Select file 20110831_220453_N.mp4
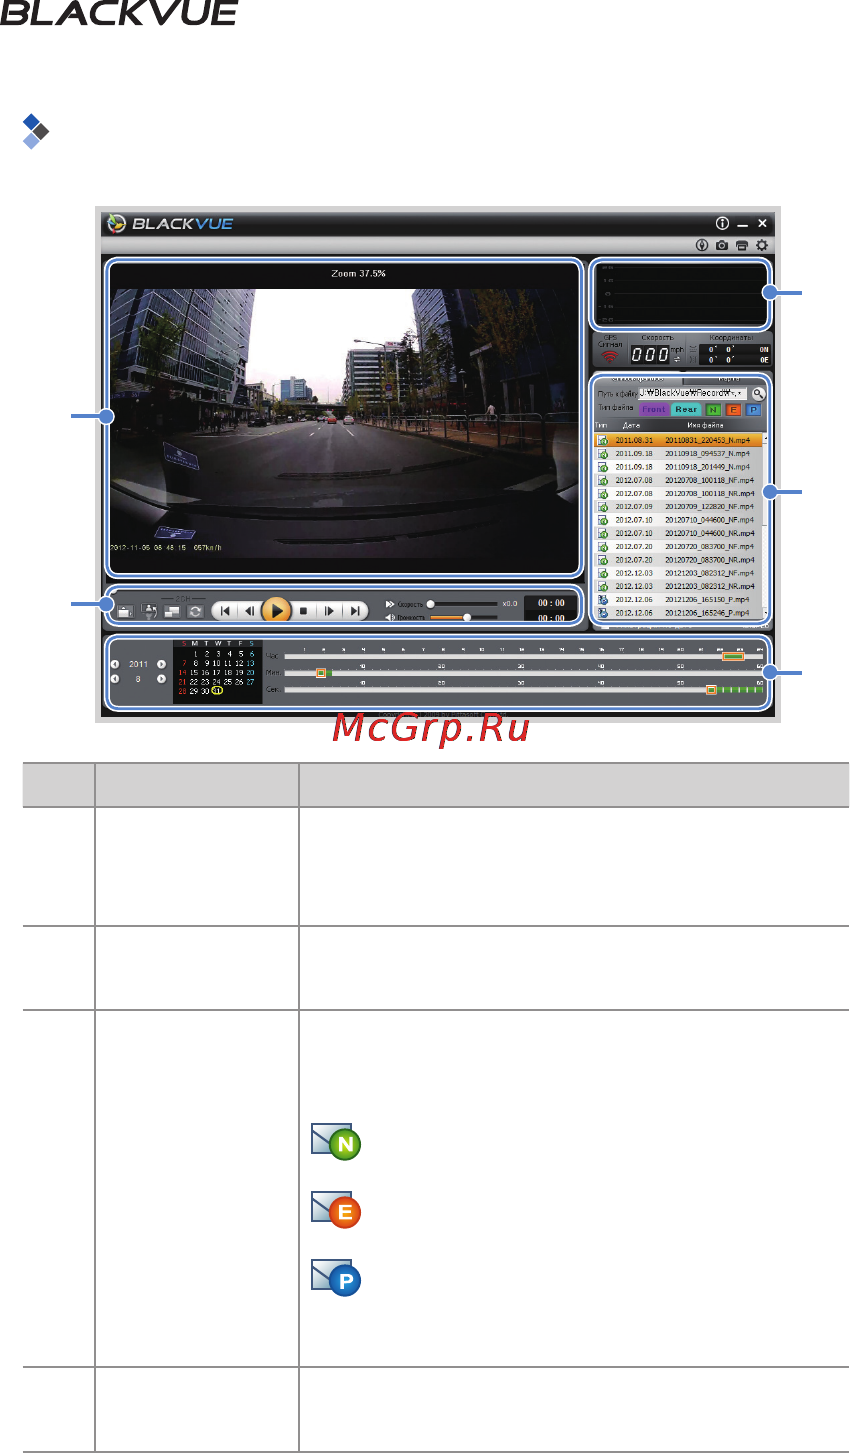850x1453 pixels. (x=679, y=440)
